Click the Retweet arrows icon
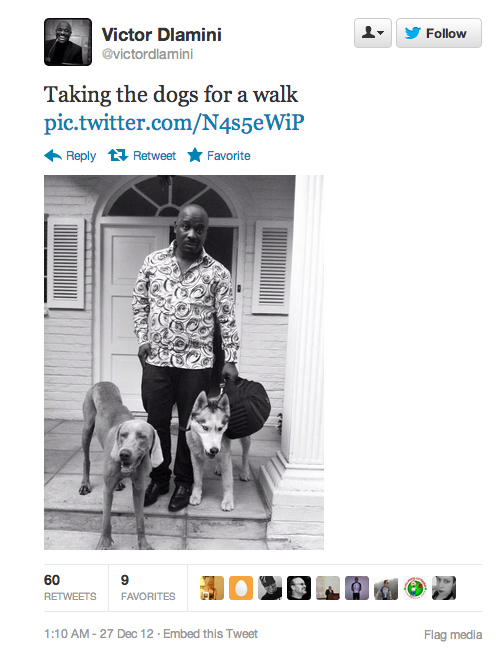Viewport: 496px width, 655px height. point(118,155)
